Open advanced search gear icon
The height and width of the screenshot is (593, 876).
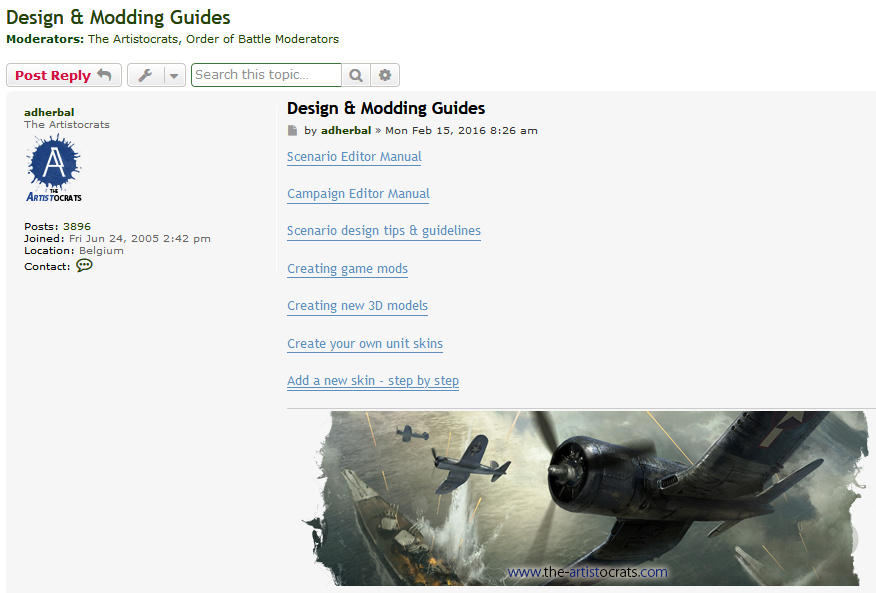tap(385, 75)
